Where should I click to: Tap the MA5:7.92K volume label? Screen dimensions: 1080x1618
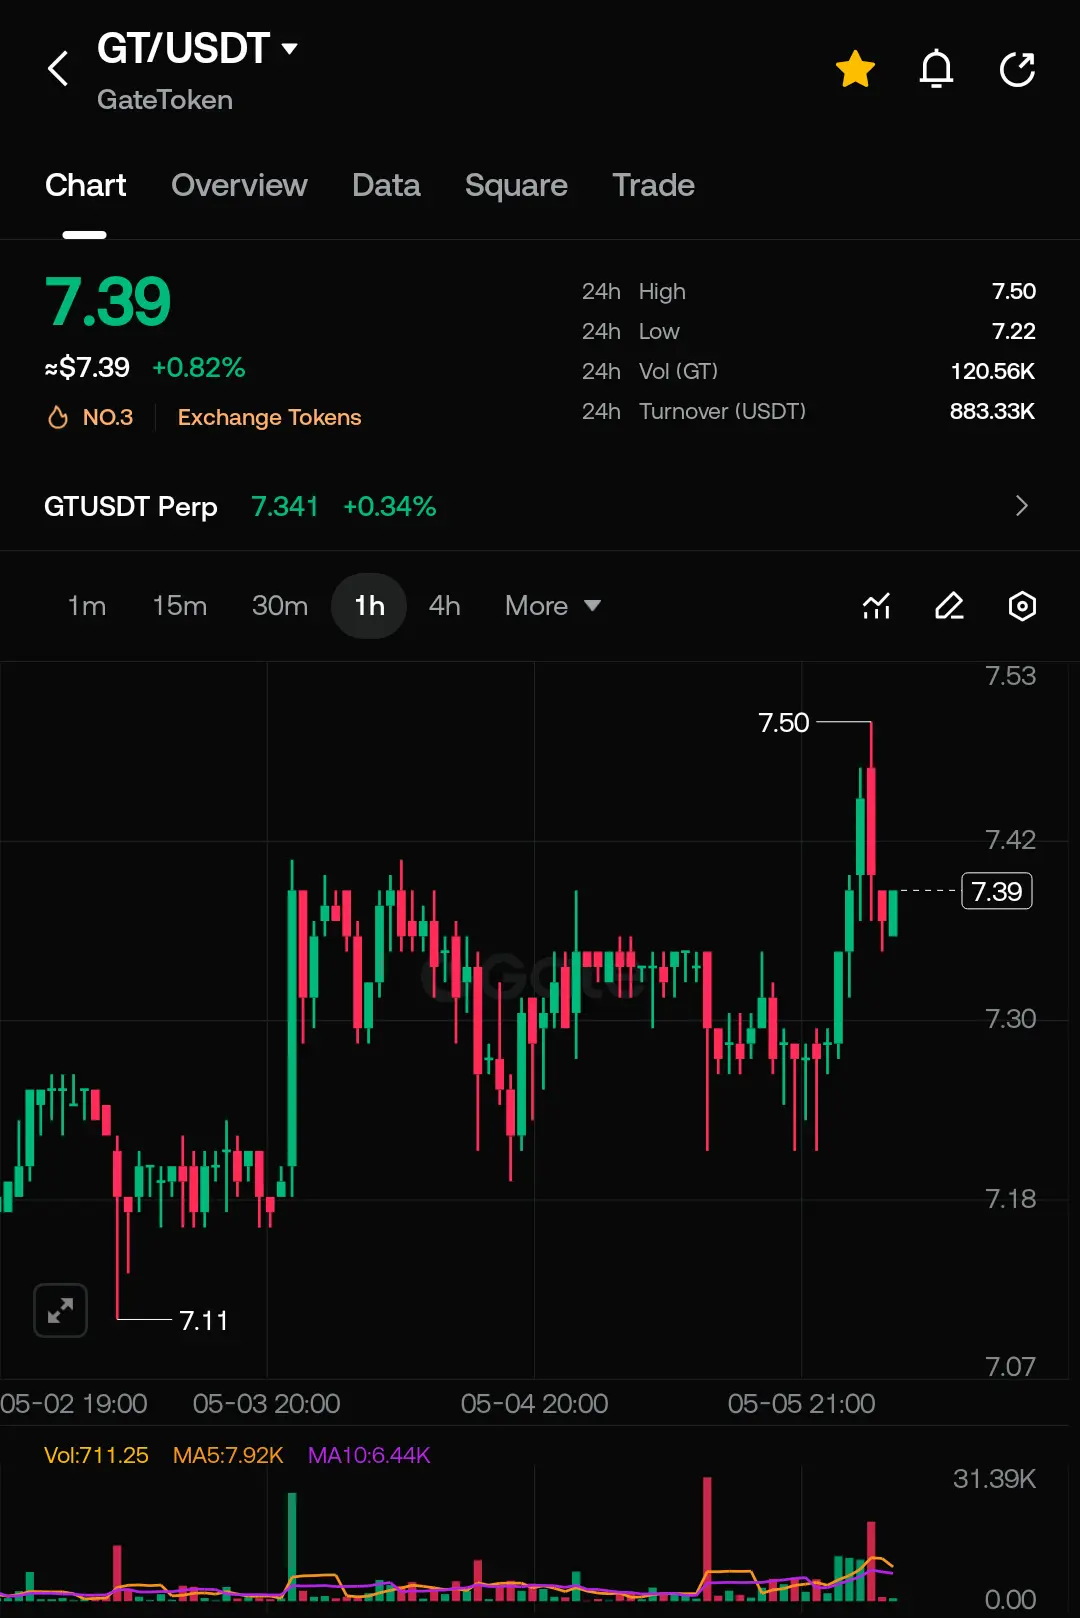pos(228,1455)
